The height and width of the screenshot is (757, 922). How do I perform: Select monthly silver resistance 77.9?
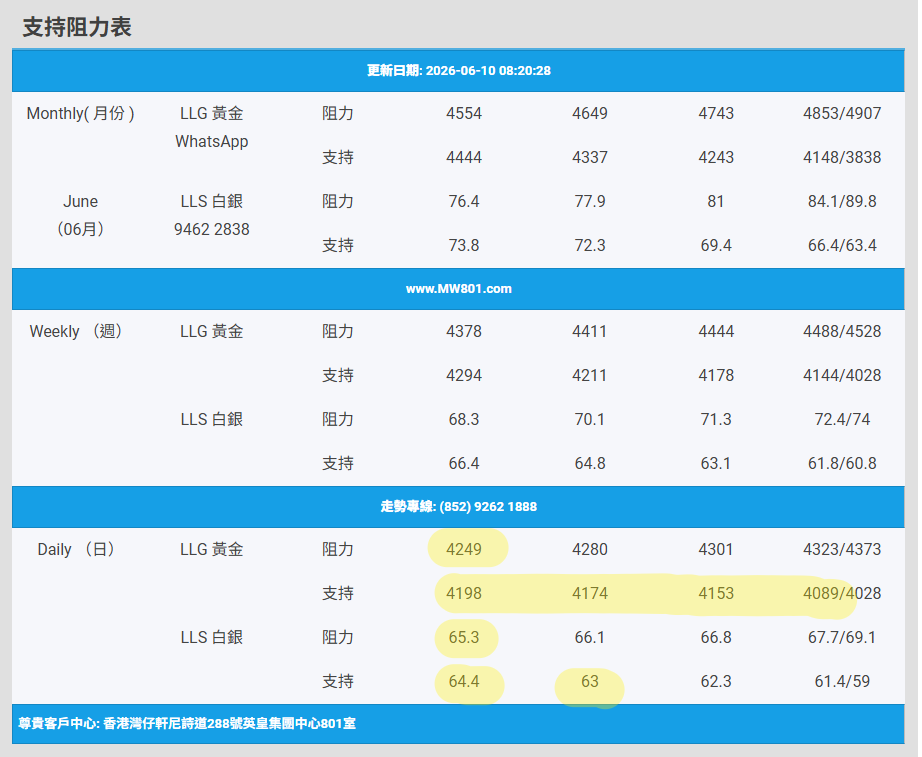[x=590, y=201]
